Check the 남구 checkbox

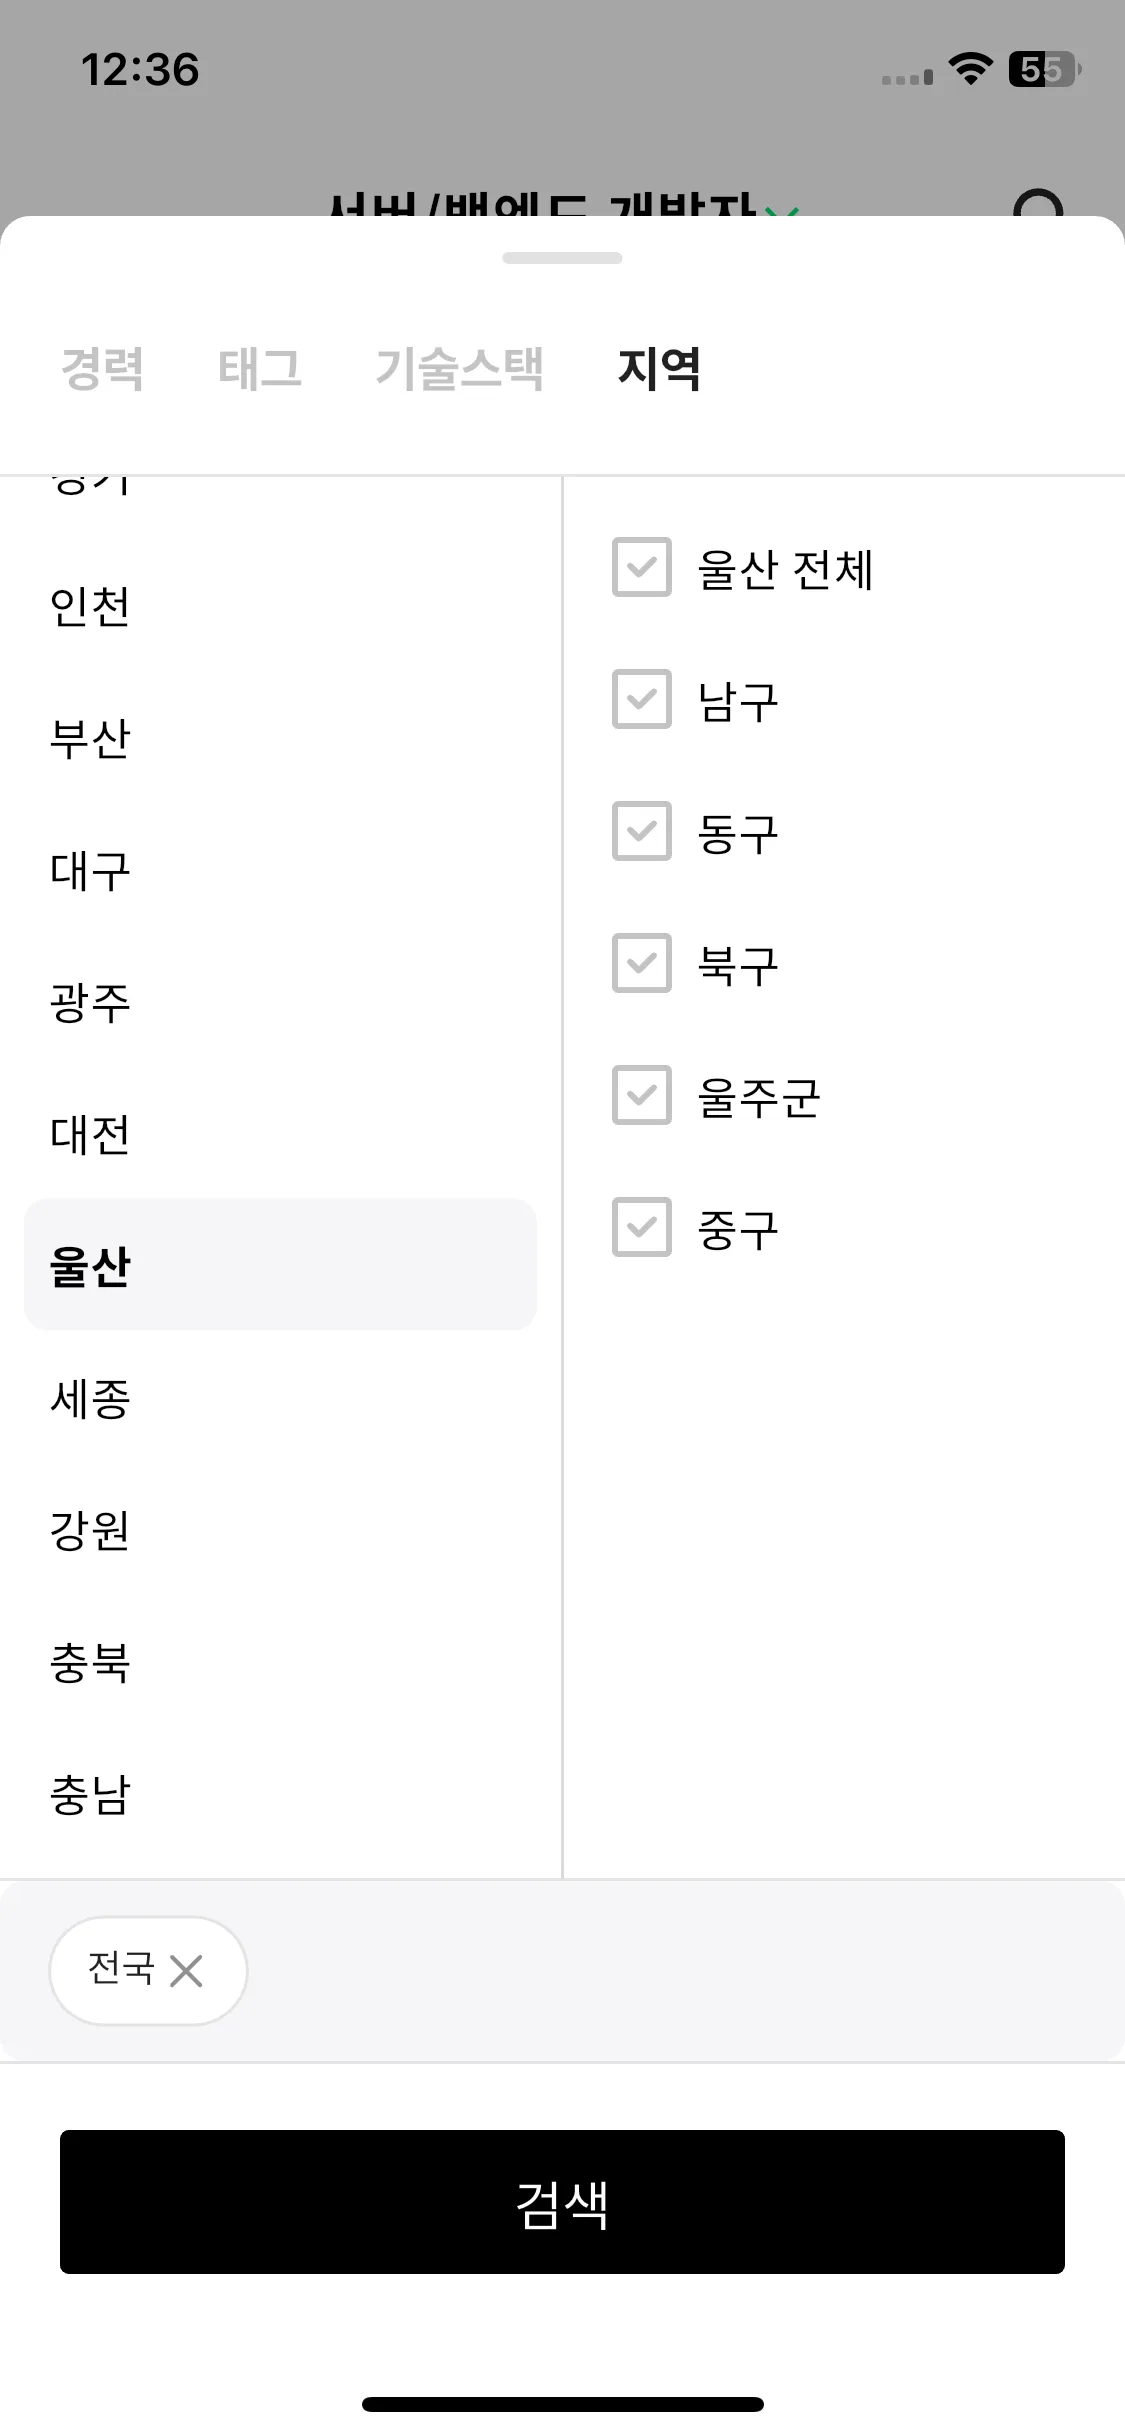click(642, 700)
